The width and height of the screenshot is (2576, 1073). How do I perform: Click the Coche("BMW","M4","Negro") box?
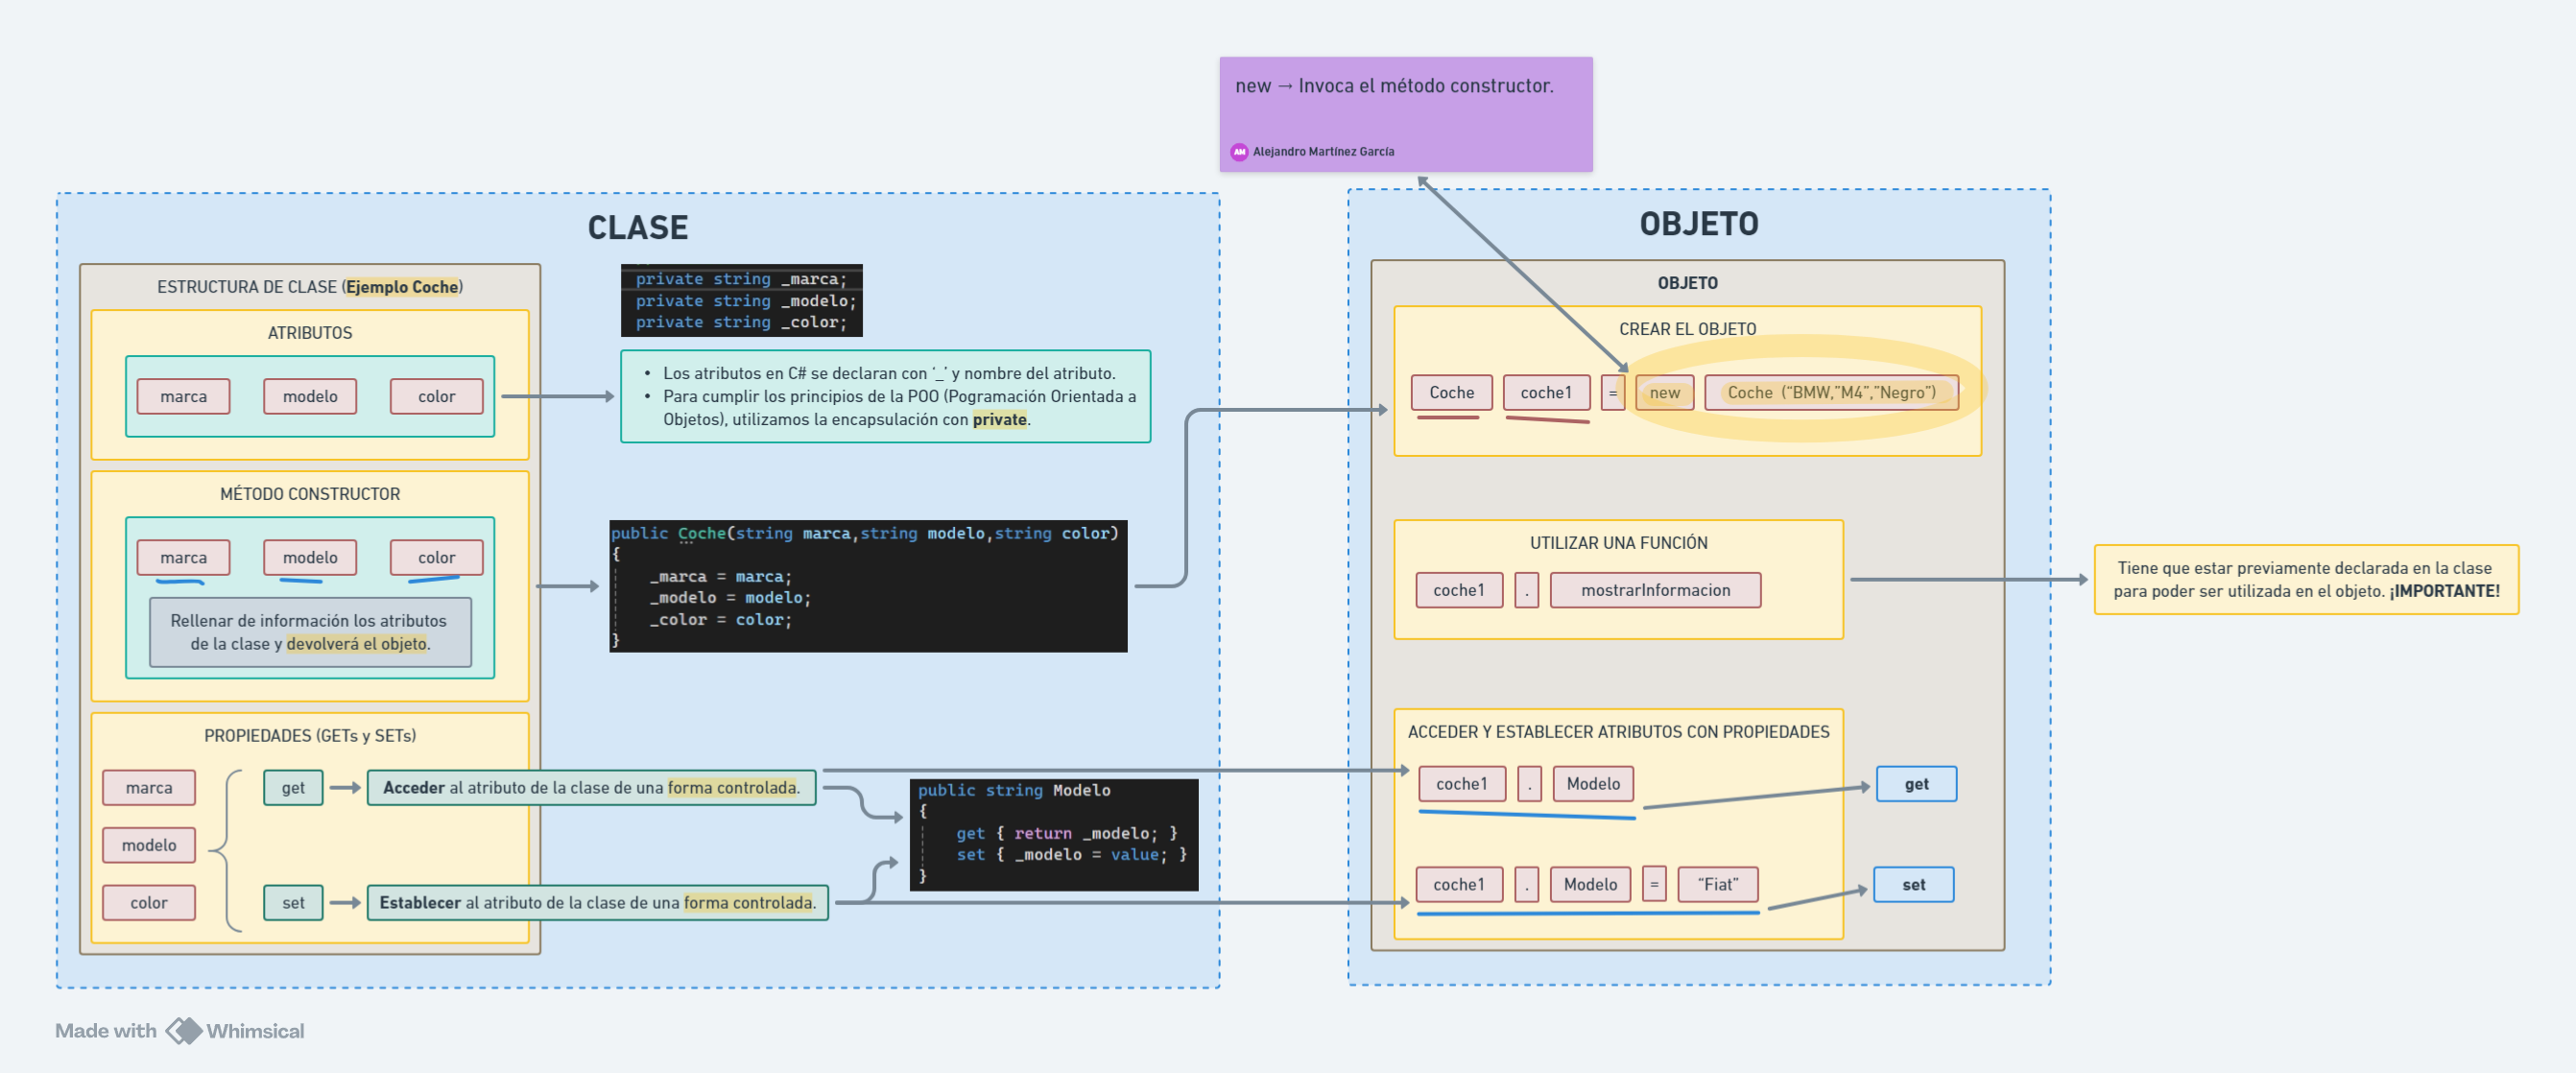(x=1830, y=393)
